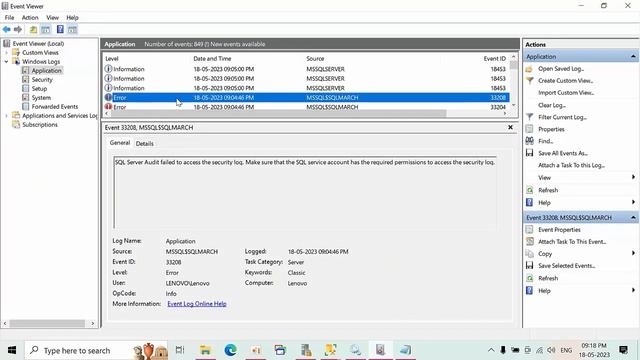Open File Explorer from taskbar
The image size is (640, 360).
[x=205, y=350]
